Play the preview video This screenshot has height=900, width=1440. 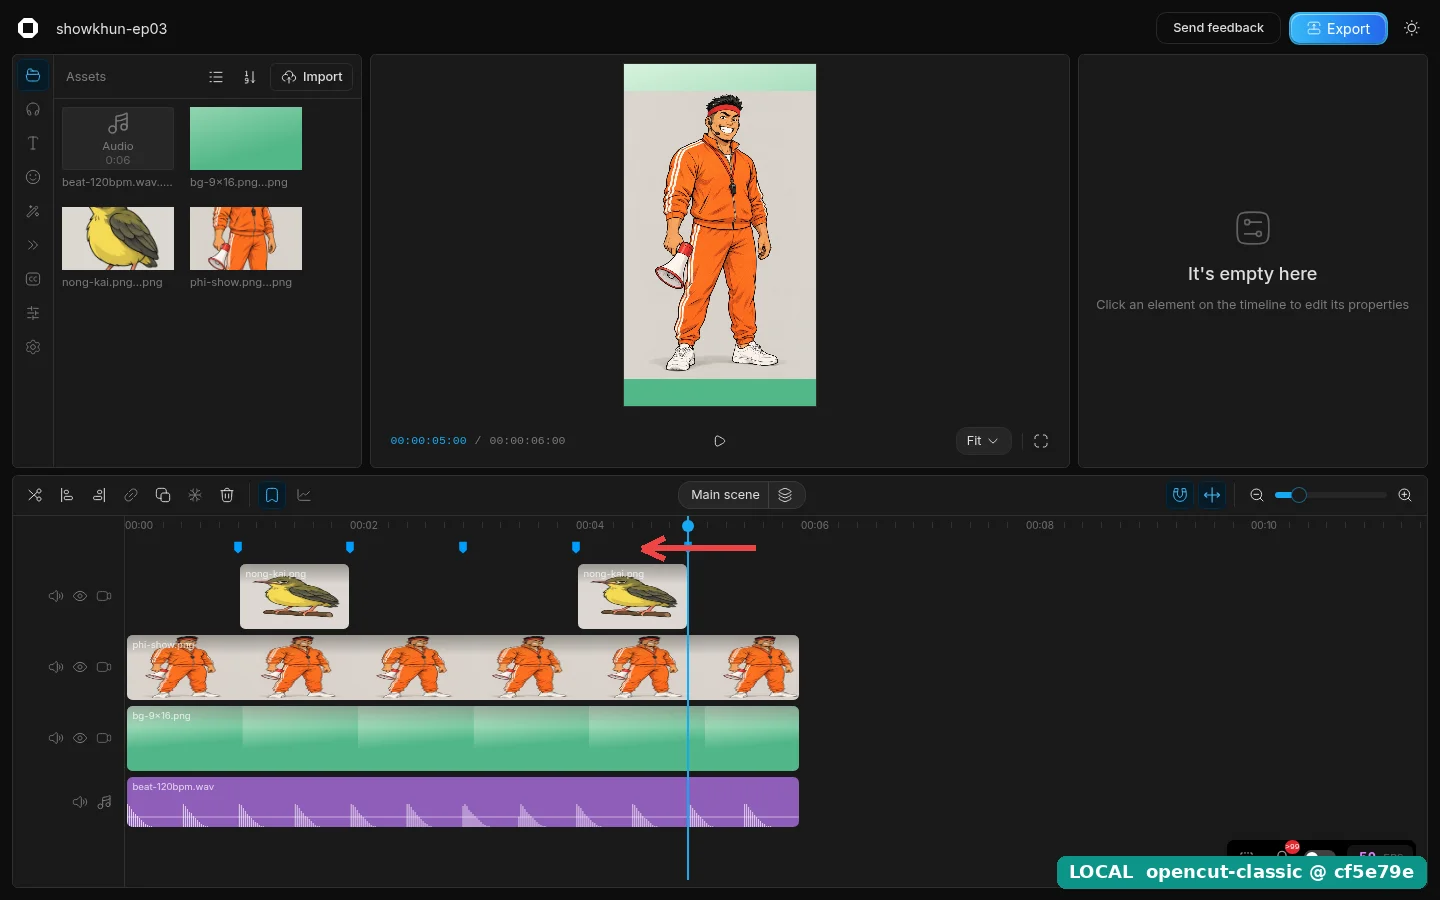point(720,441)
